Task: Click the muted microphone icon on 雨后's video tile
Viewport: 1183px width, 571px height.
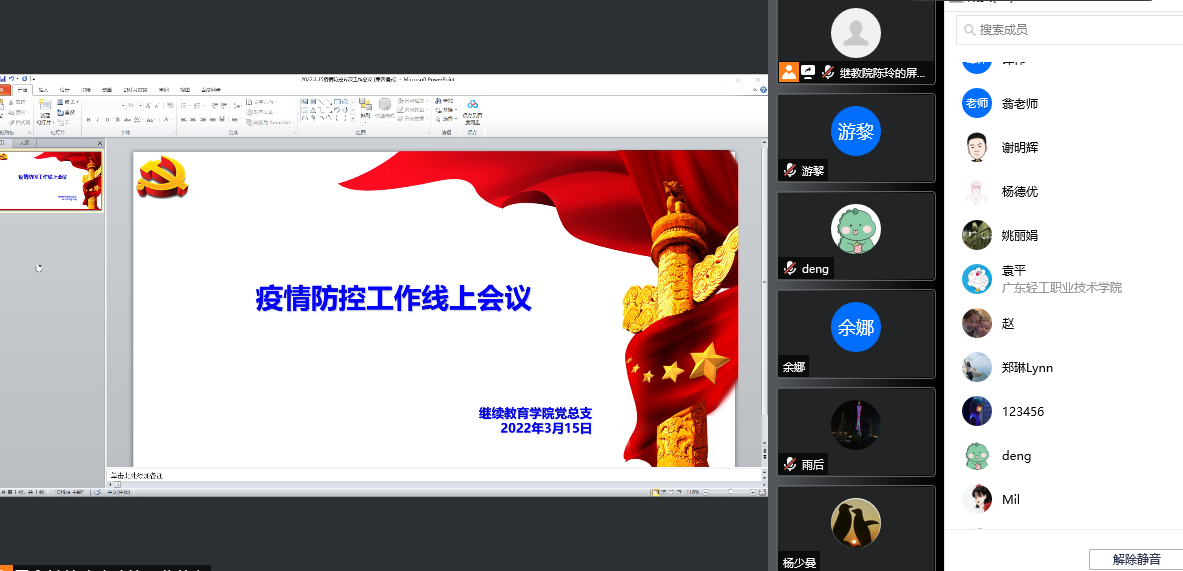Action: 790,465
